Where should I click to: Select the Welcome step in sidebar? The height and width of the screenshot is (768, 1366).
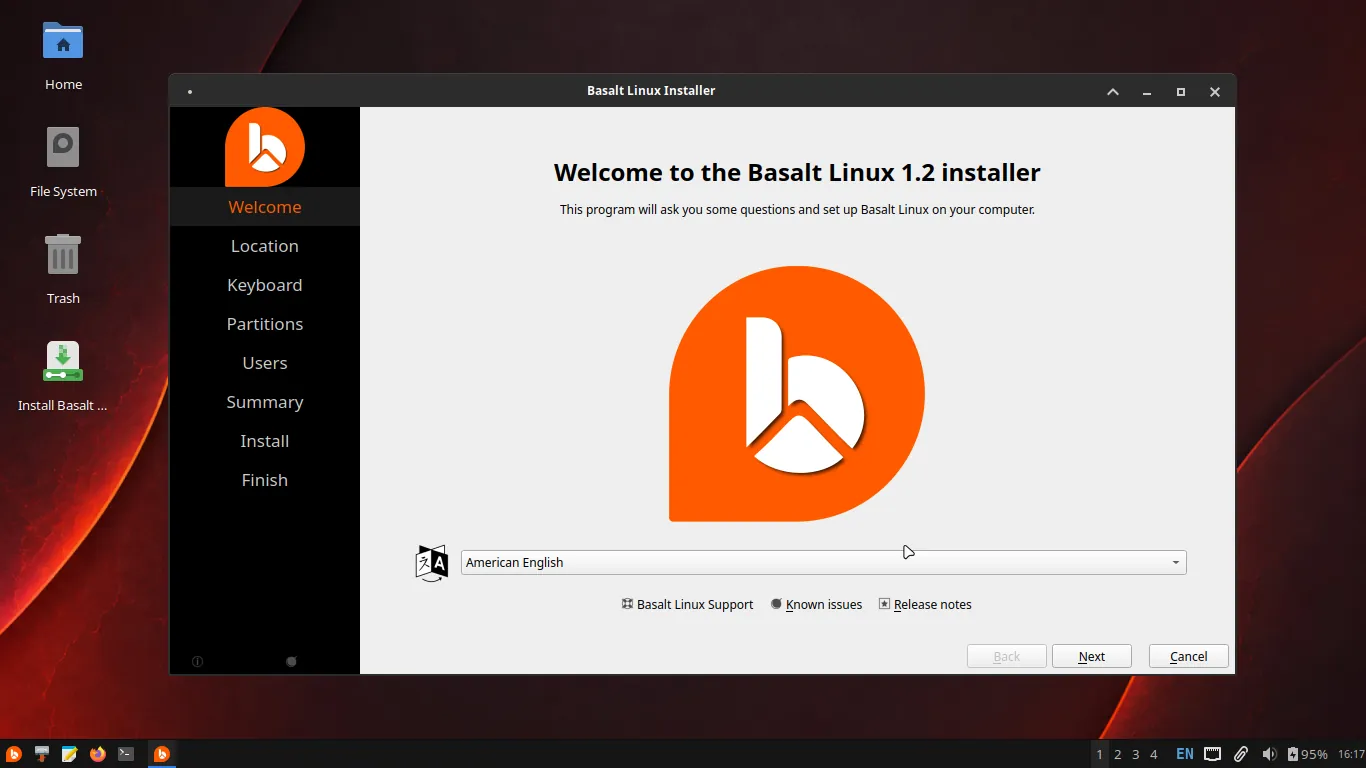pos(265,207)
